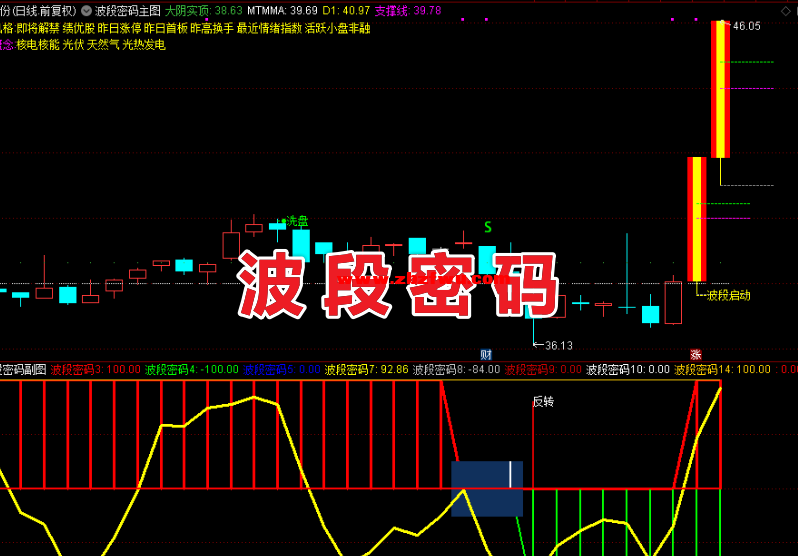Click the D1: 40.97 indicator value
Viewport: 798px width, 556px height.
pos(346,10)
